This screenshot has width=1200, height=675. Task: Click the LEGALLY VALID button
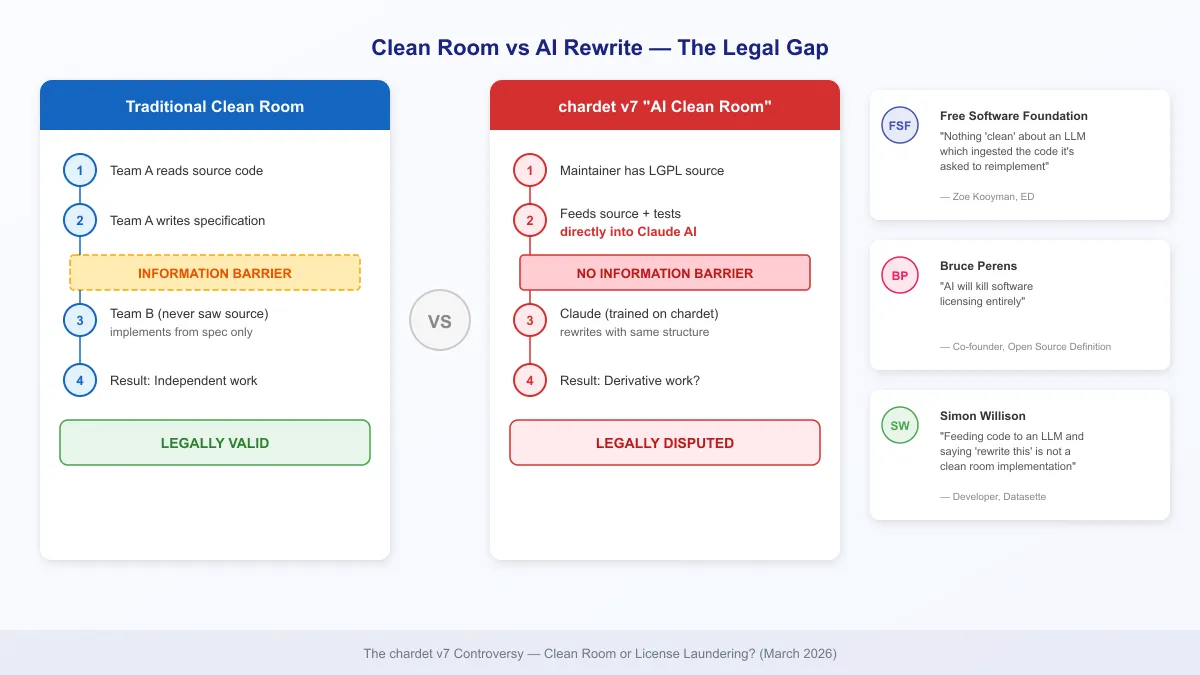215,442
